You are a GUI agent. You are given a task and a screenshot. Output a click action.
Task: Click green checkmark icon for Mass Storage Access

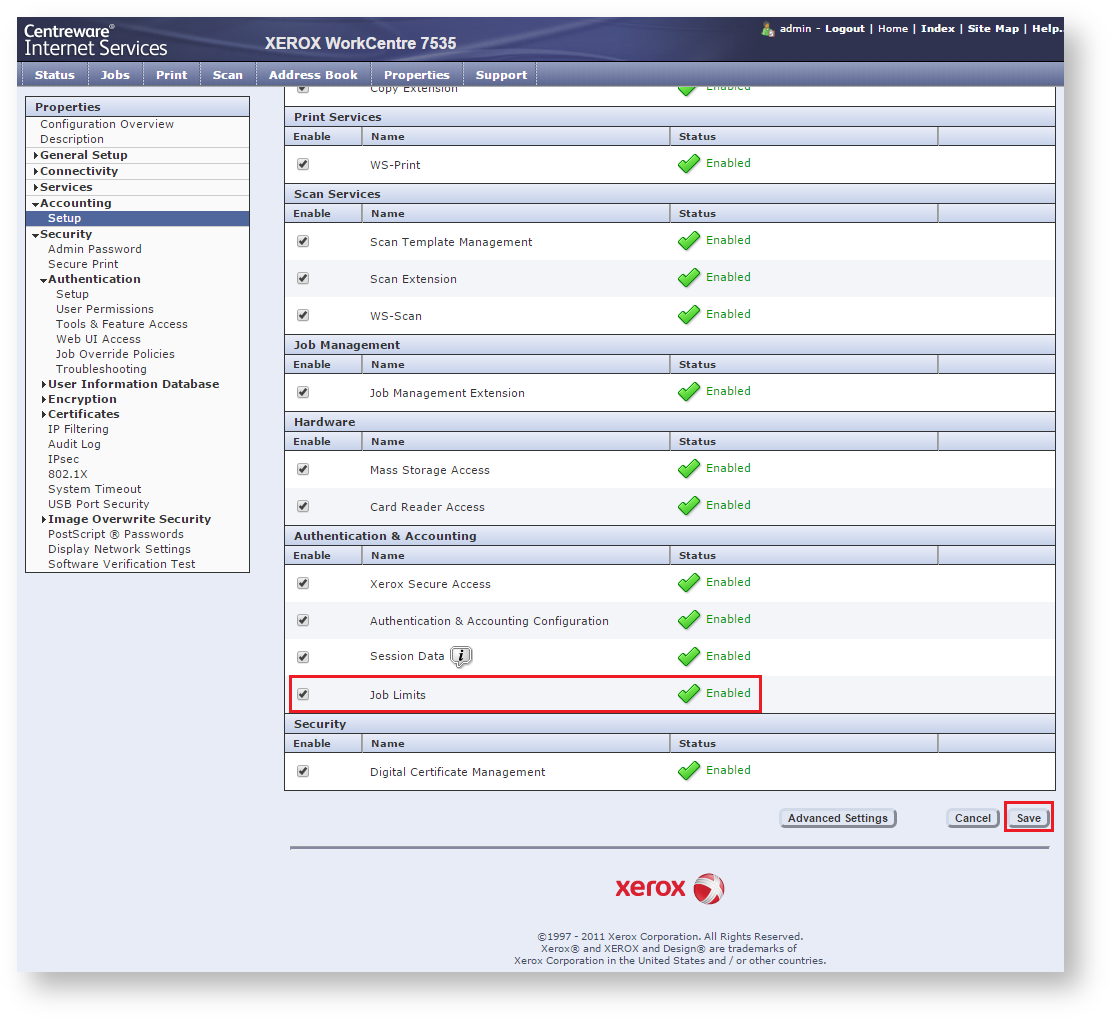pos(689,469)
